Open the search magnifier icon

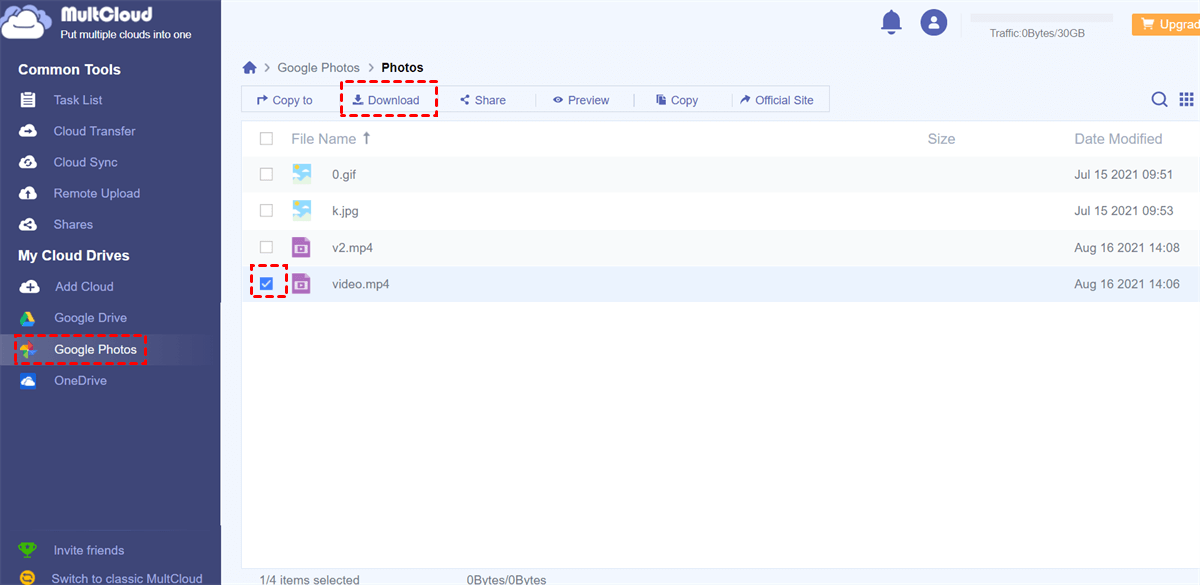[1159, 99]
